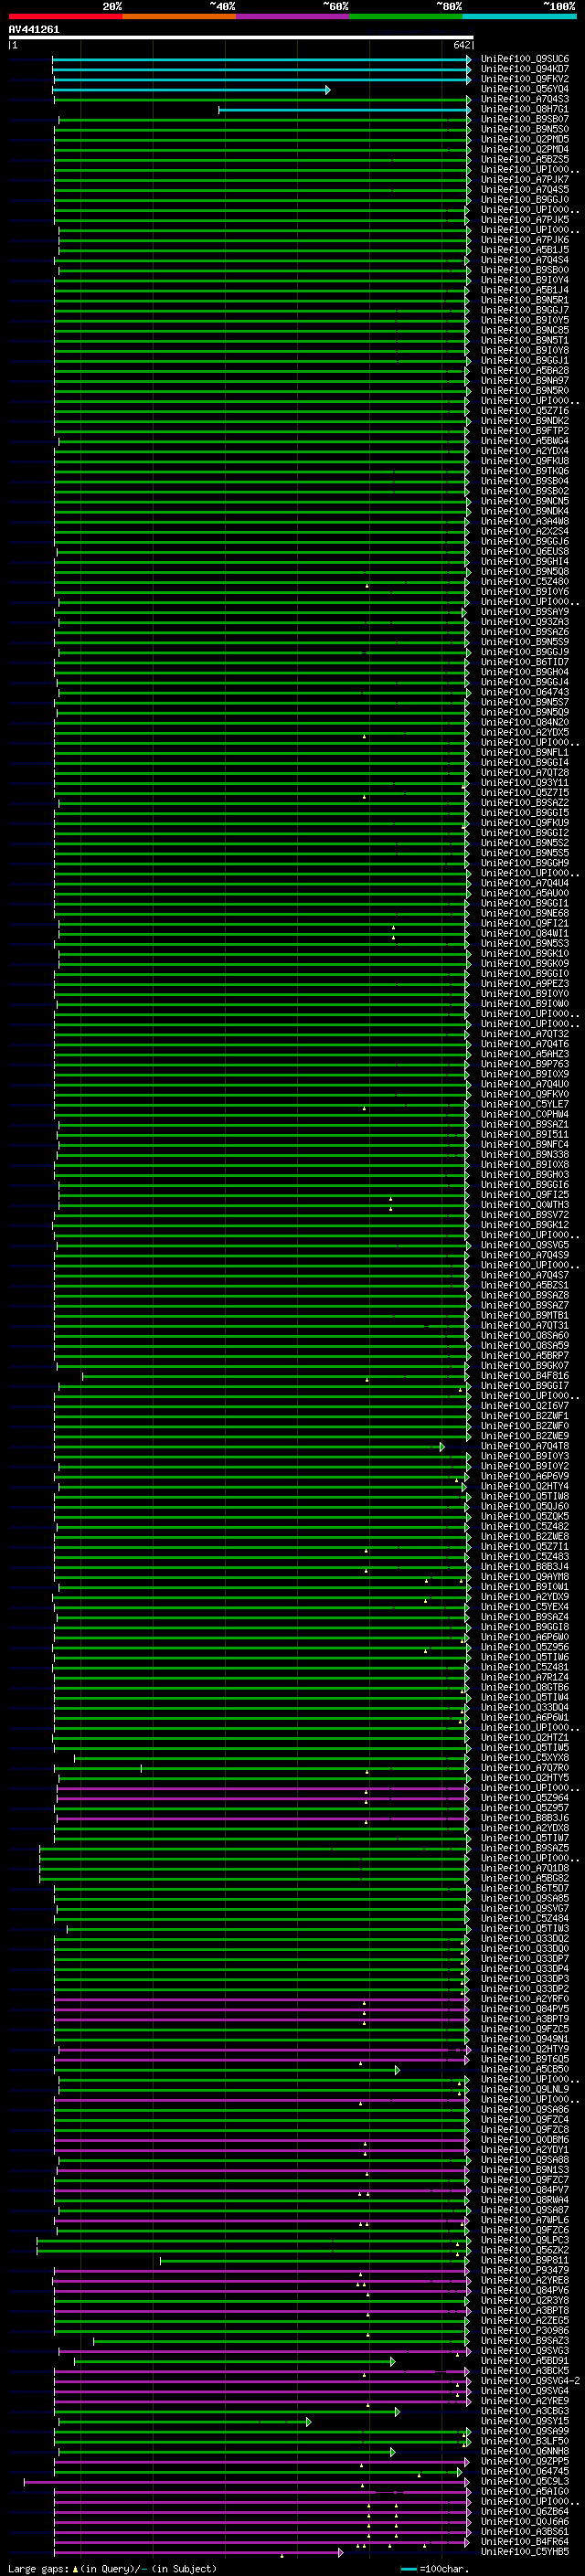585x2576 pixels.
Task: Select the UniRef100_A7R1Z4 label
Action: click(524, 1677)
